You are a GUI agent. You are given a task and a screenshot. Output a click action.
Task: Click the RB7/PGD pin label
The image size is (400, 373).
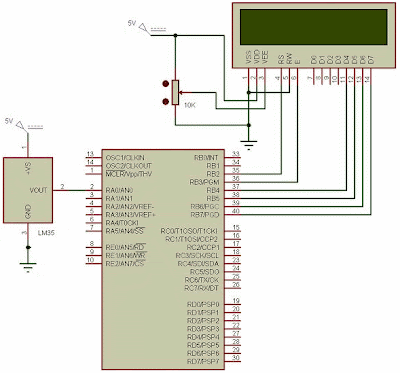coord(205,215)
